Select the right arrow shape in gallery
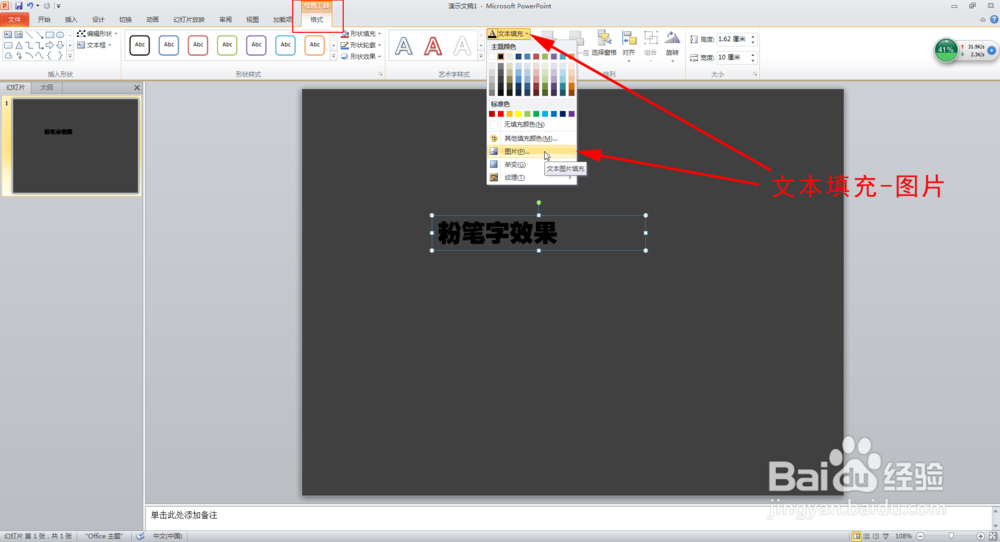This screenshot has height=542, width=1000. point(50,45)
